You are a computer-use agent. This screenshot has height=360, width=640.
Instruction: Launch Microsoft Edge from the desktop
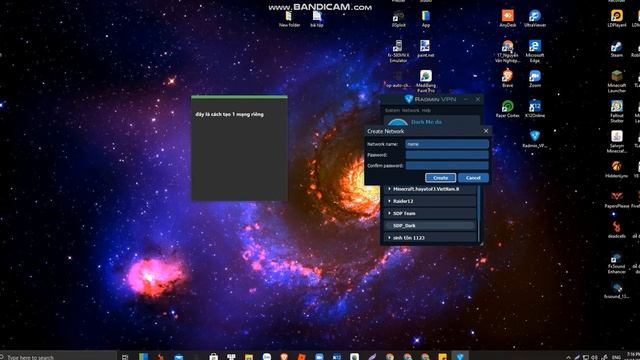click(535, 51)
